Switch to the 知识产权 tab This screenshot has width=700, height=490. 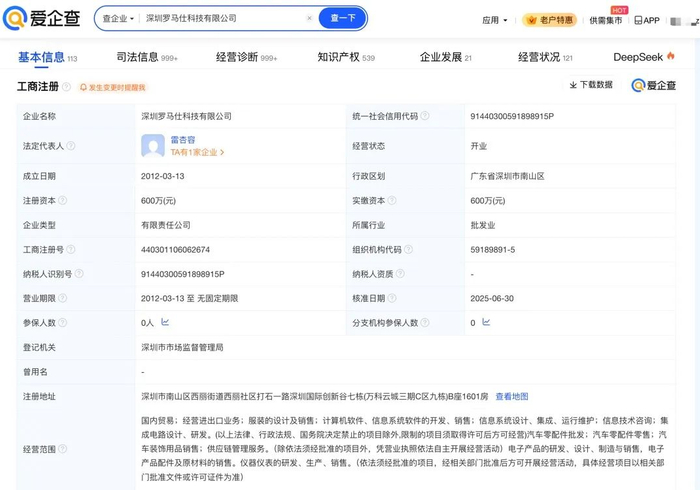click(x=338, y=57)
